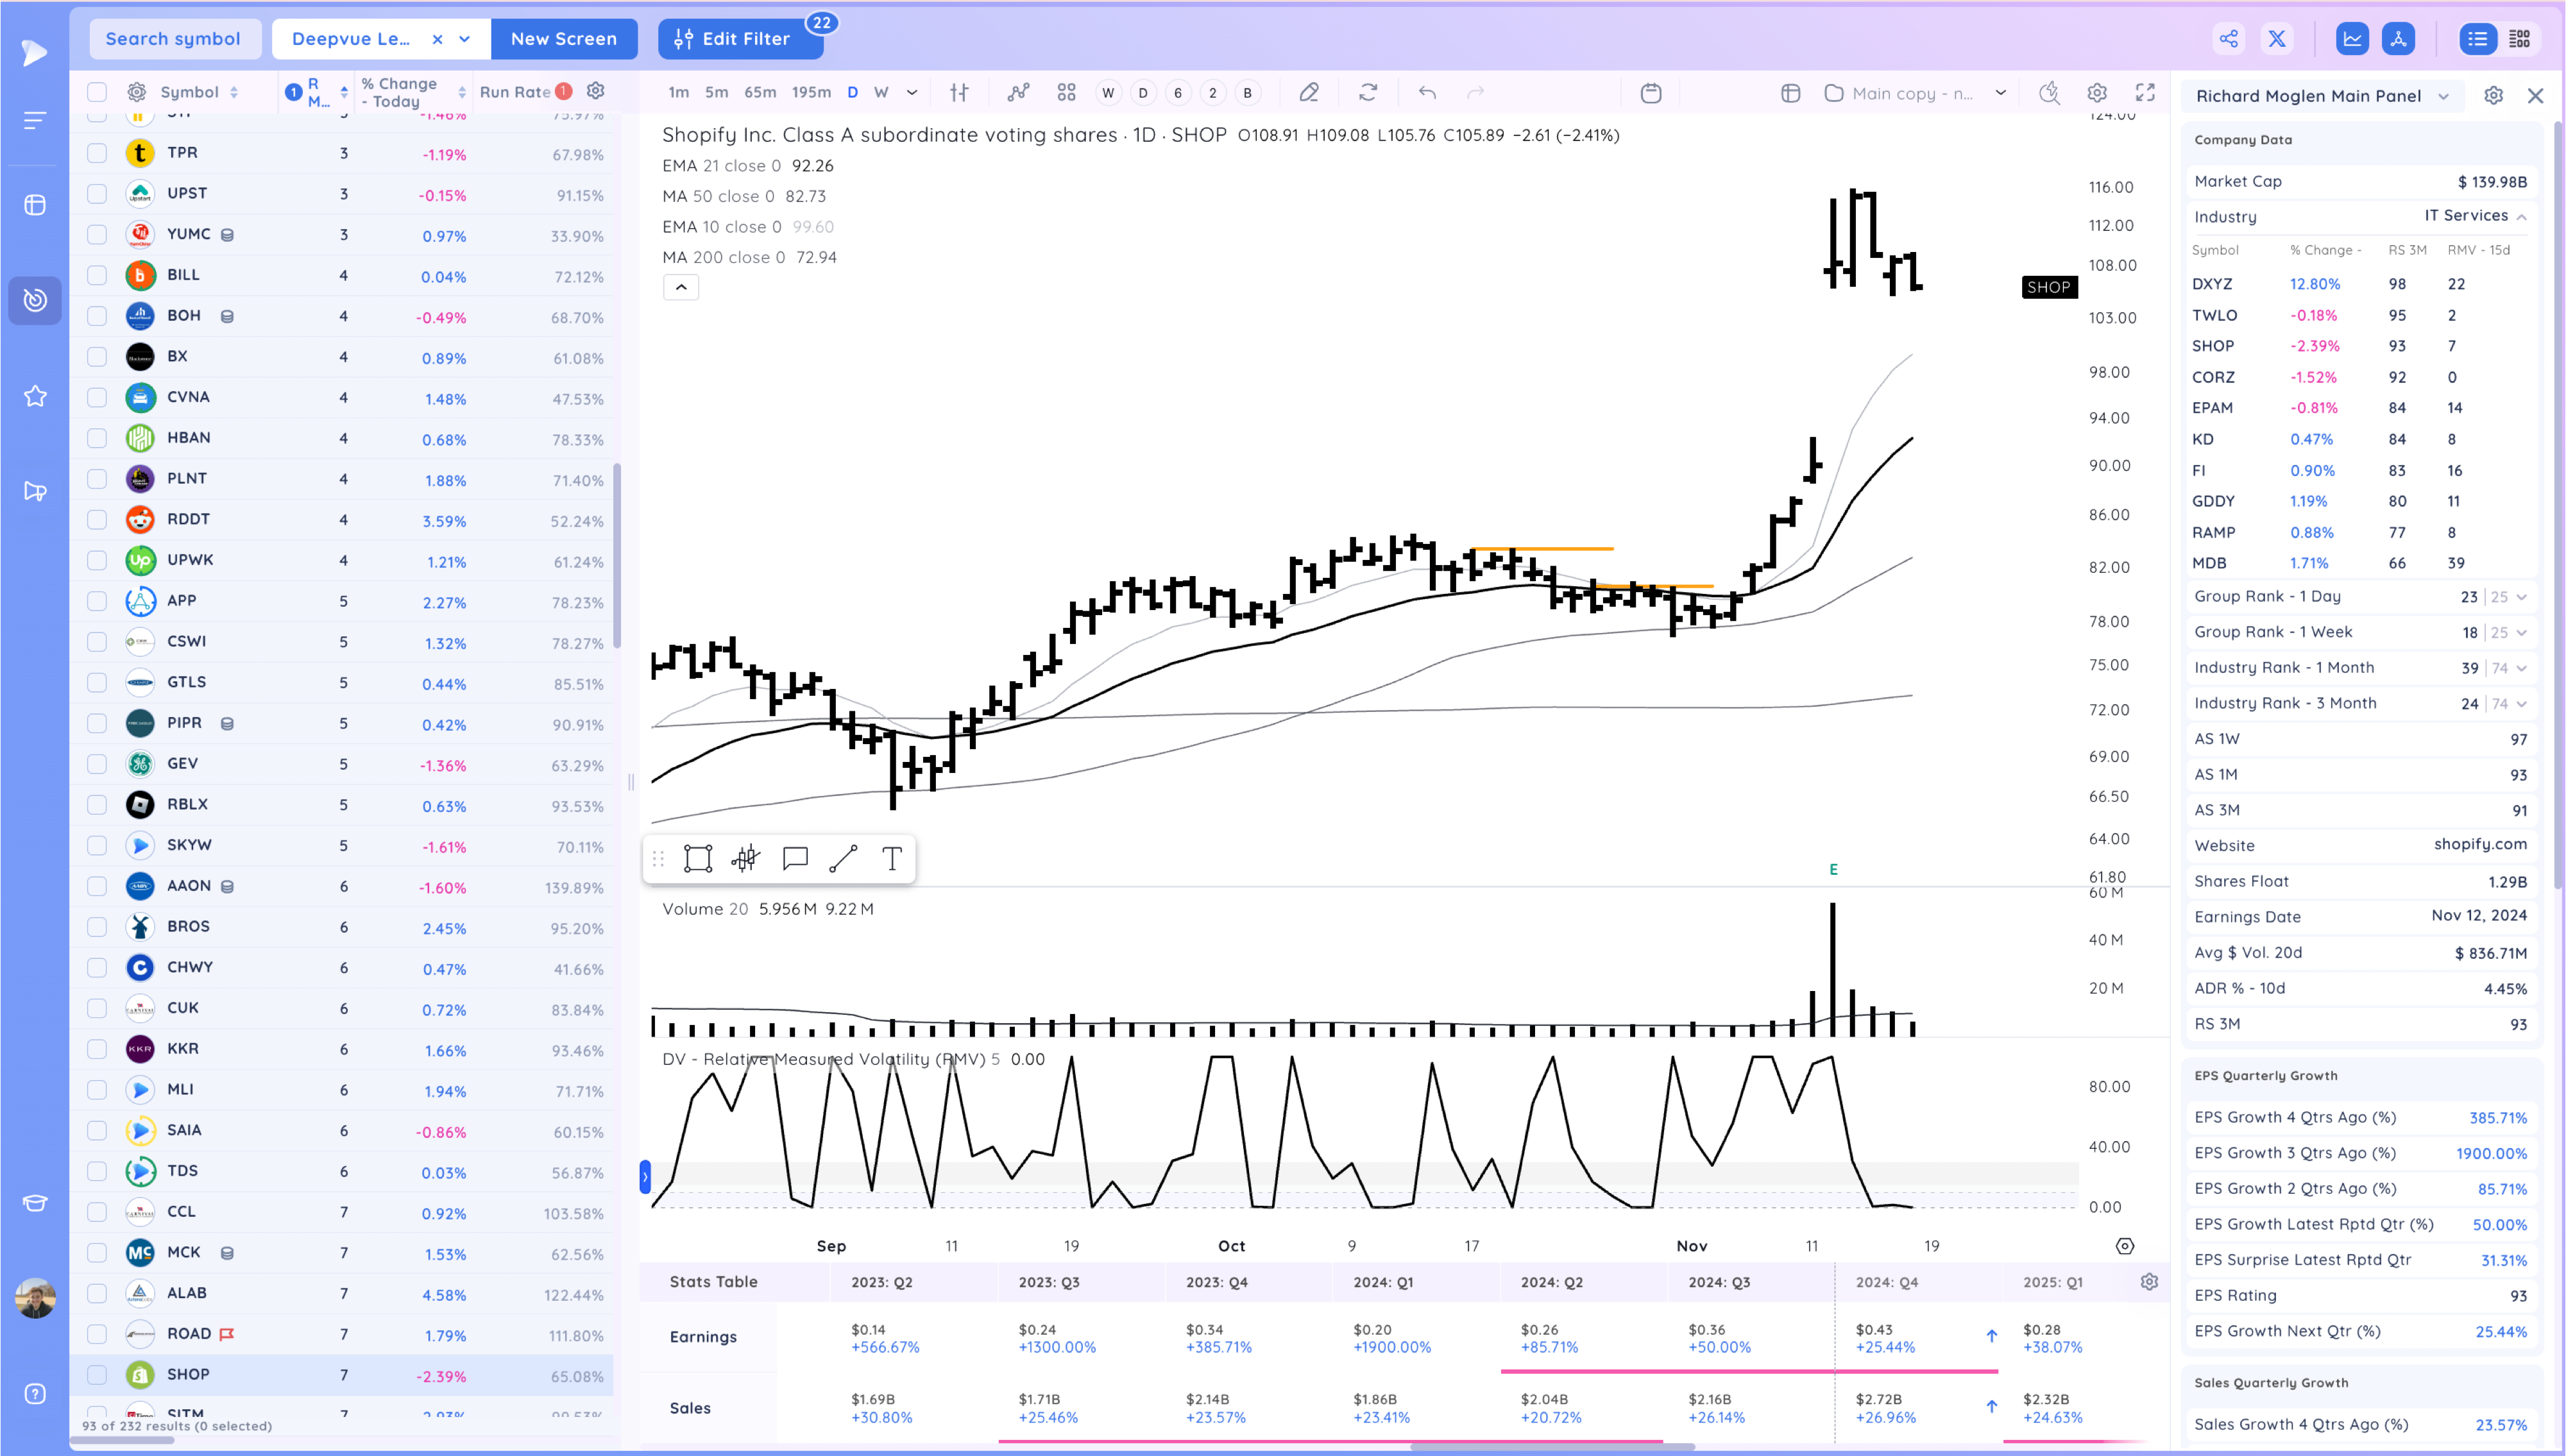Expand Group Rank 1 Week chevron
Screen dimensions: 2566x1456
2522,633
